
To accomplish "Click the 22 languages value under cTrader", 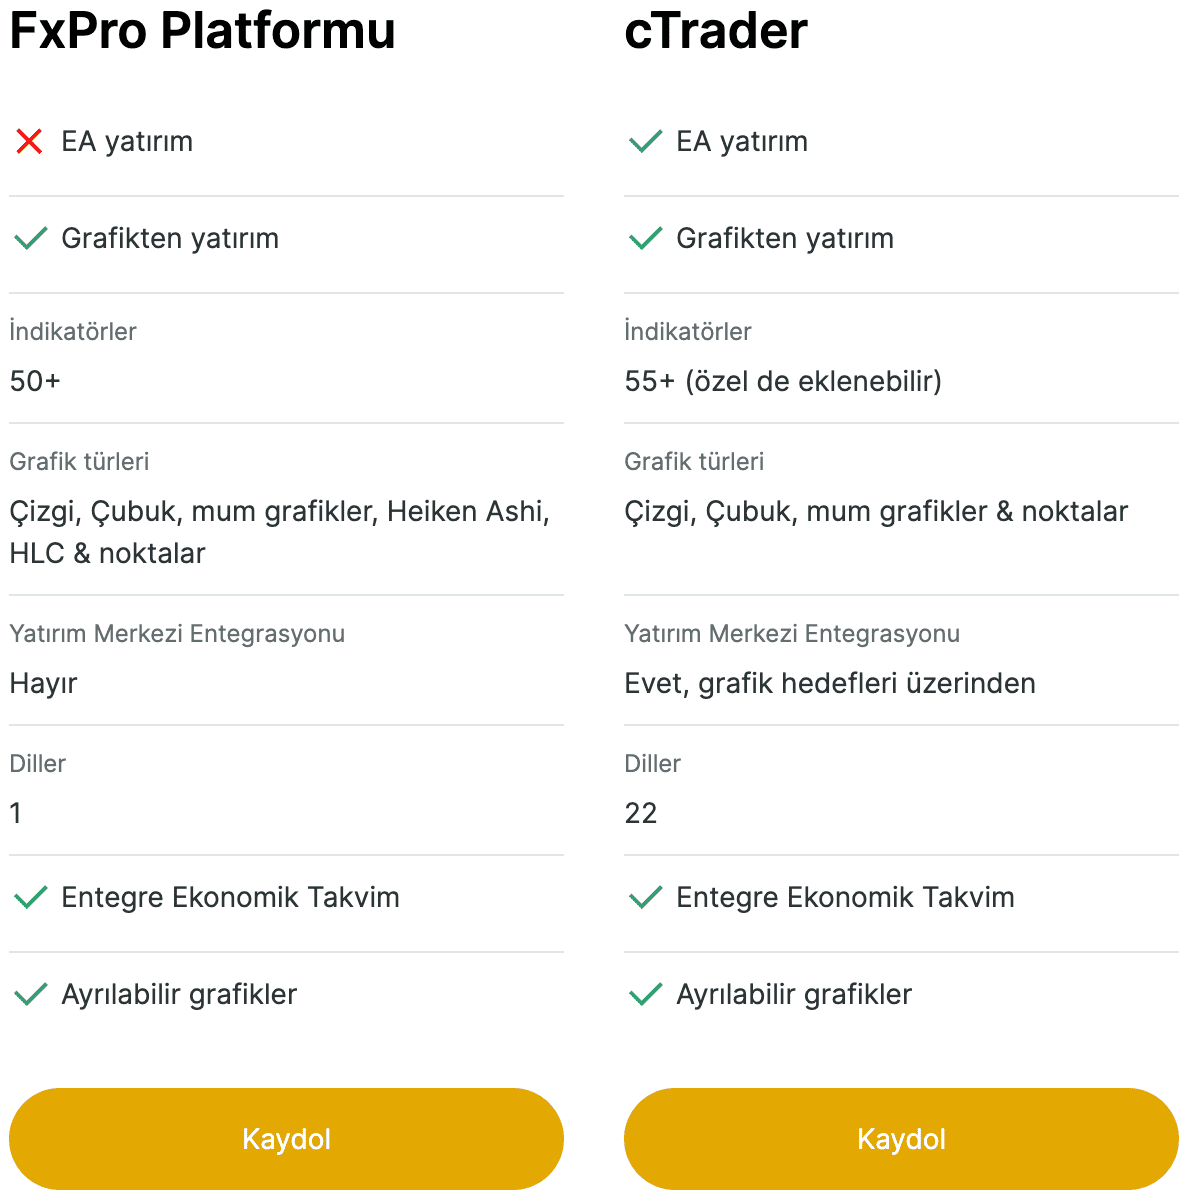I will click(x=641, y=813).
